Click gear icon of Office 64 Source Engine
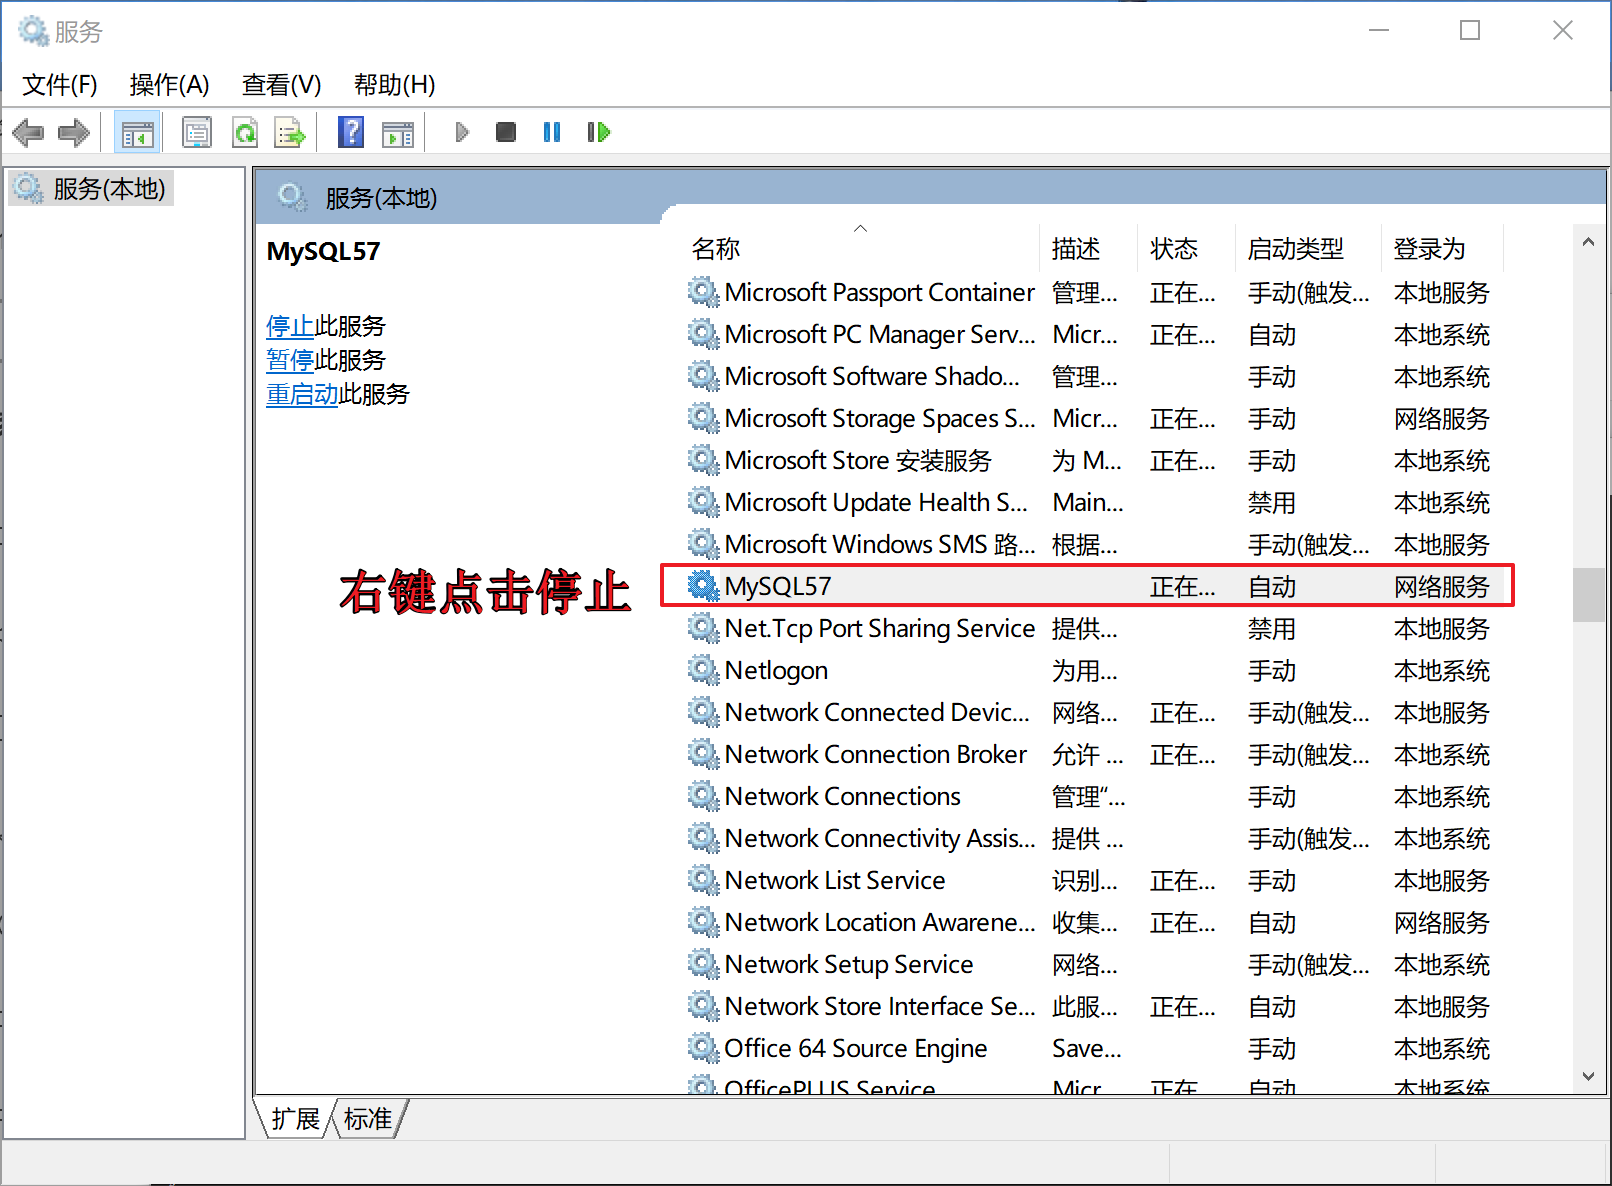 point(703,1048)
